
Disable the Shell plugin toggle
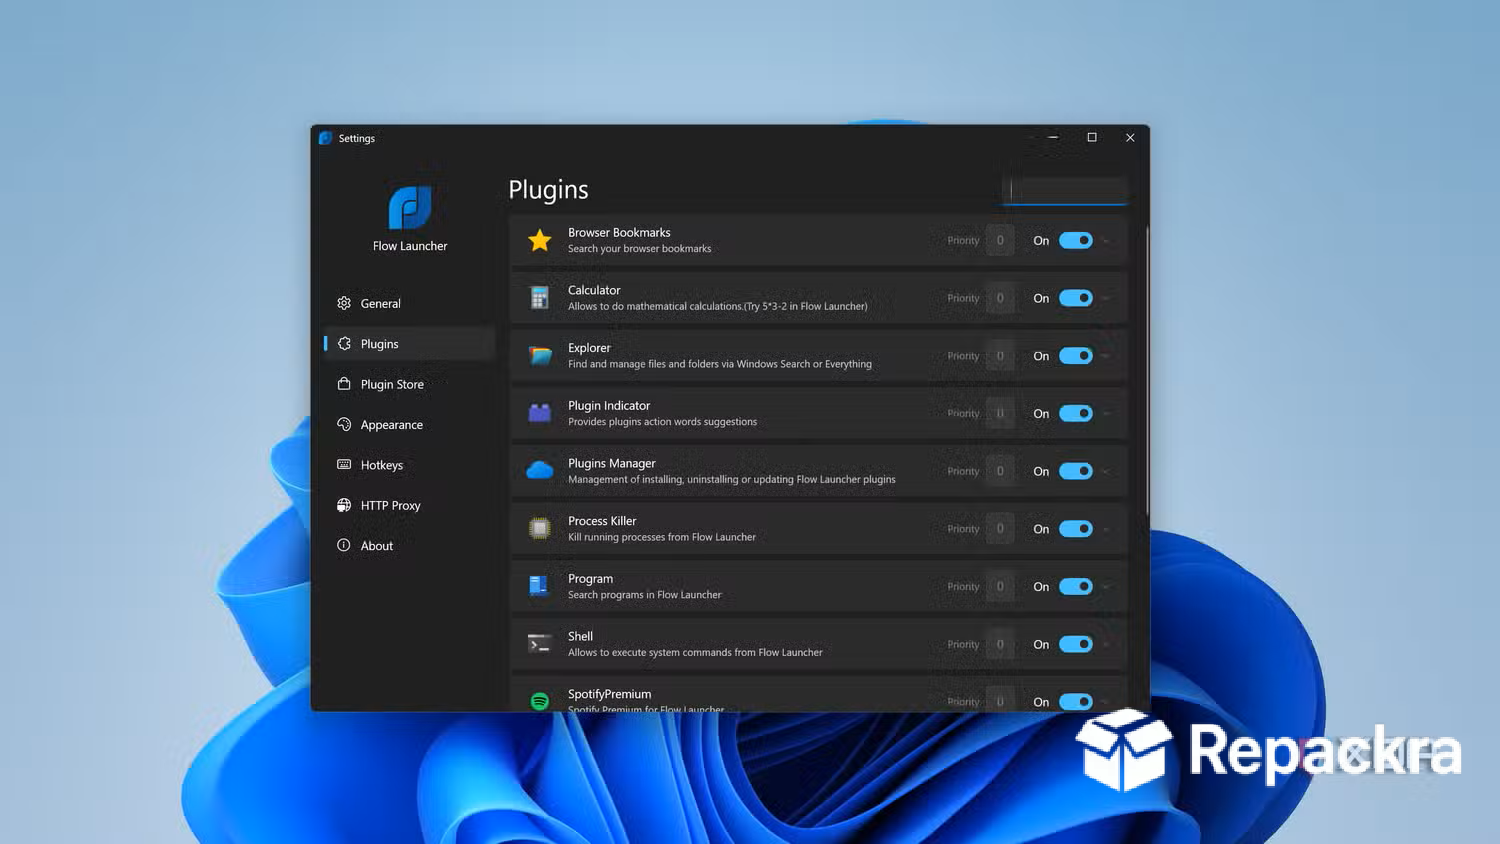[x=1076, y=644]
